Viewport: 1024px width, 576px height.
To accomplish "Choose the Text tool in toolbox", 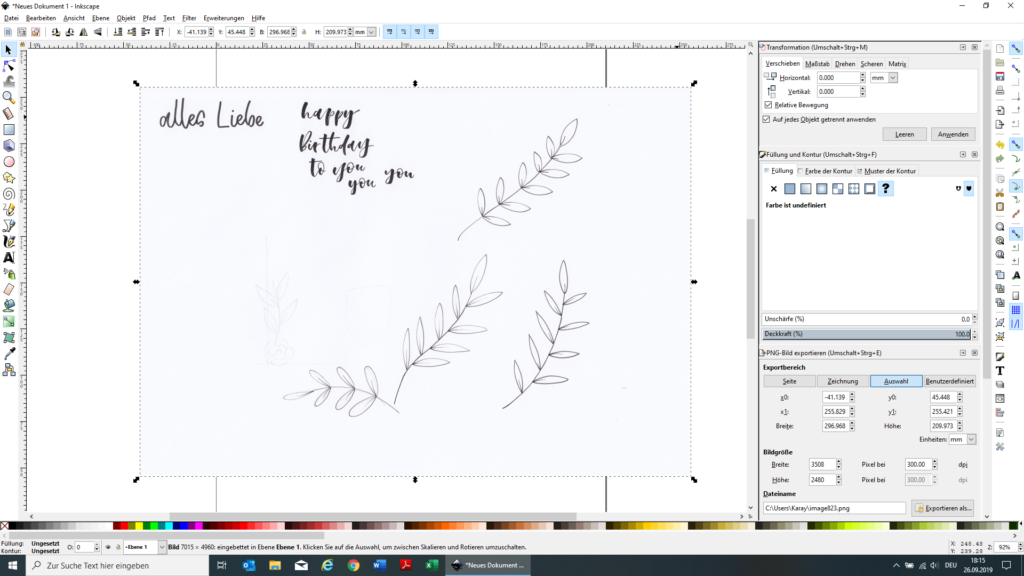I will pyautogui.click(x=9, y=257).
